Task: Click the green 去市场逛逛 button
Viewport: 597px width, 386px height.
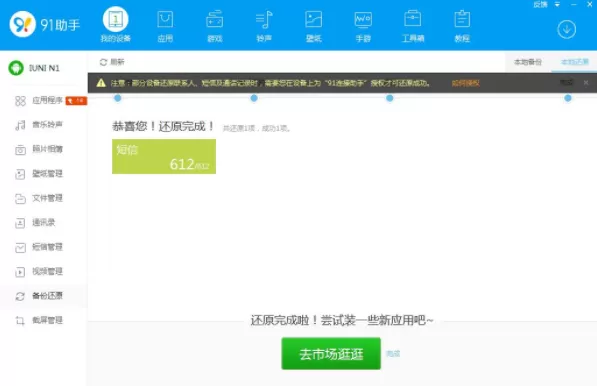Action: coord(331,354)
